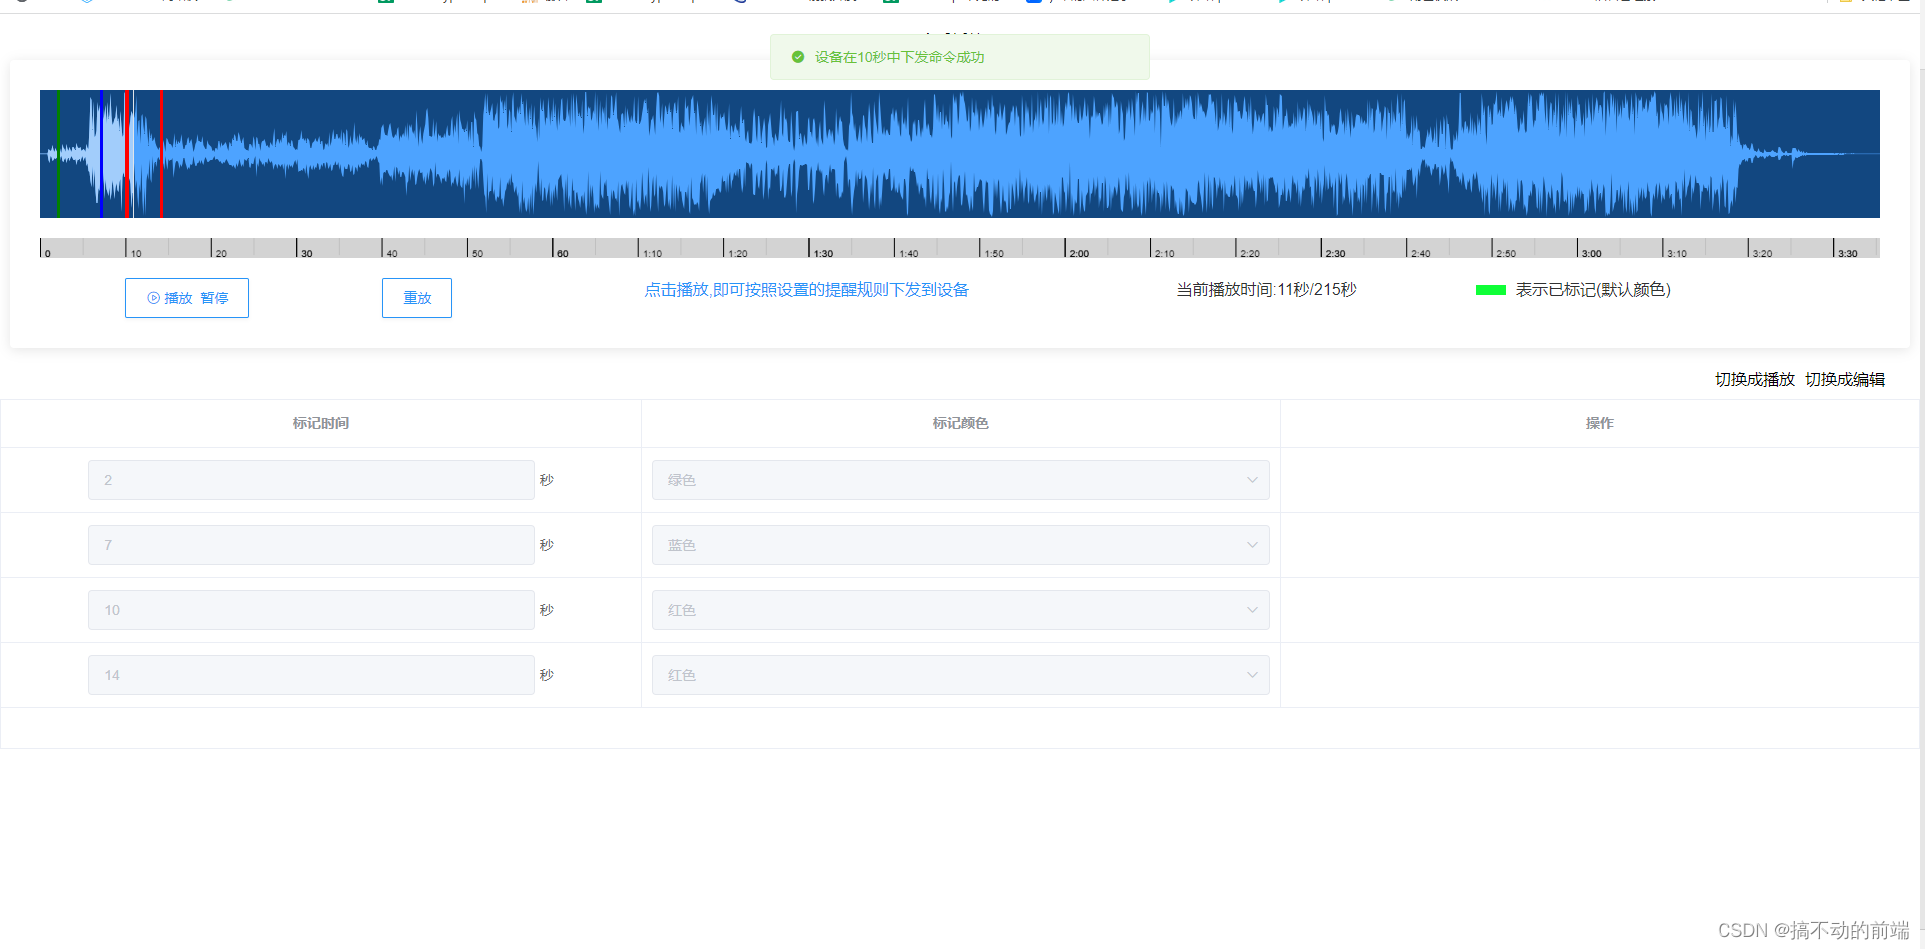Open the 红色 dropdown in the 10-second row
This screenshot has height=949, width=1925.
point(960,610)
